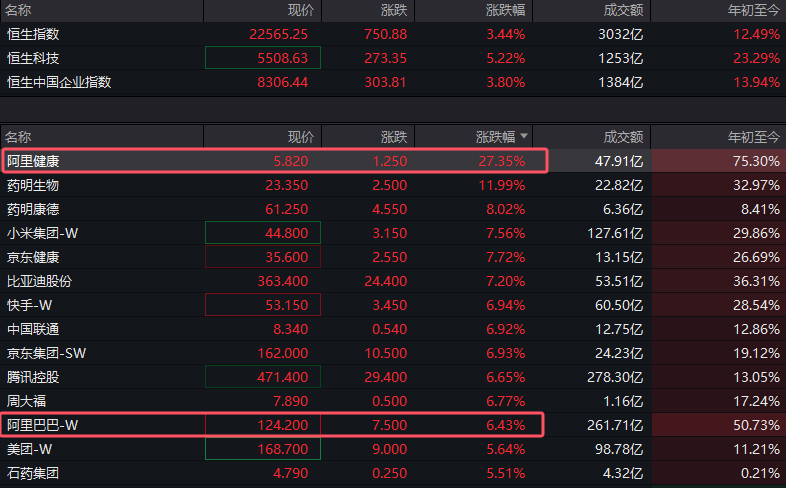Click 腾讯控股 price 471.400
This screenshot has width=786, height=488.
point(283,377)
